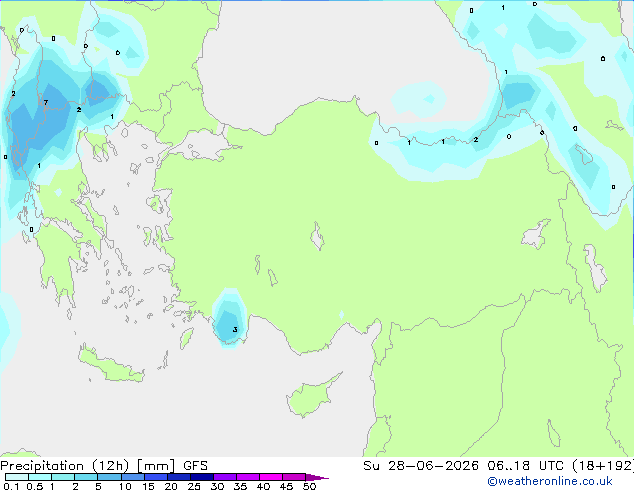The height and width of the screenshot is (490, 634).
Task: Click the 5–10 mm legend swatch
Action: (x=109, y=477)
